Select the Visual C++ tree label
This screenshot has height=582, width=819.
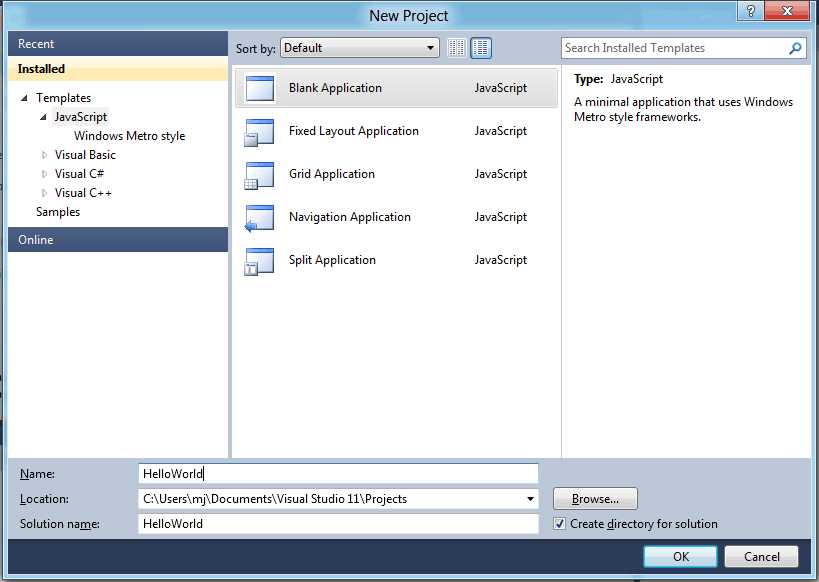83,193
